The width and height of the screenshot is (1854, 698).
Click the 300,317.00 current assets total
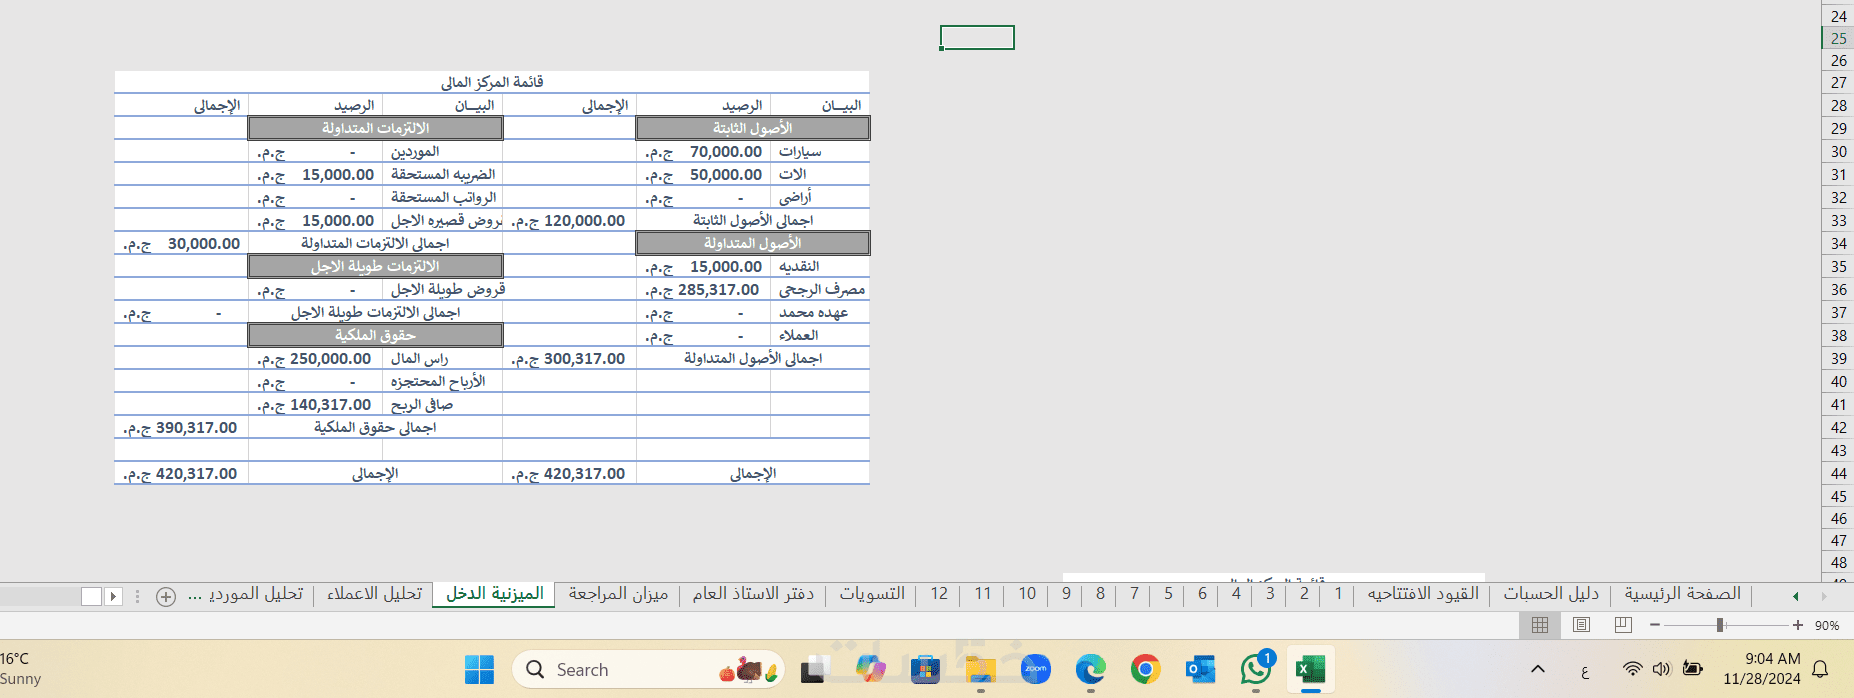pyautogui.click(x=569, y=359)
